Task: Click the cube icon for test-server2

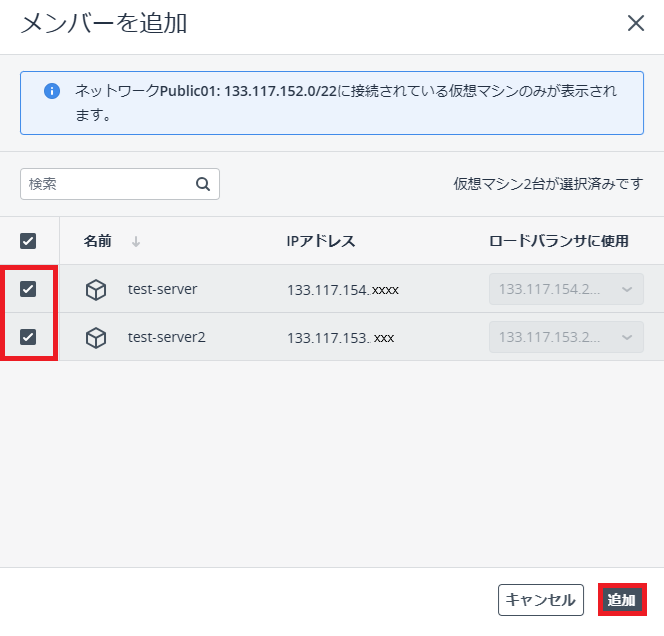Action: (96, 338)
